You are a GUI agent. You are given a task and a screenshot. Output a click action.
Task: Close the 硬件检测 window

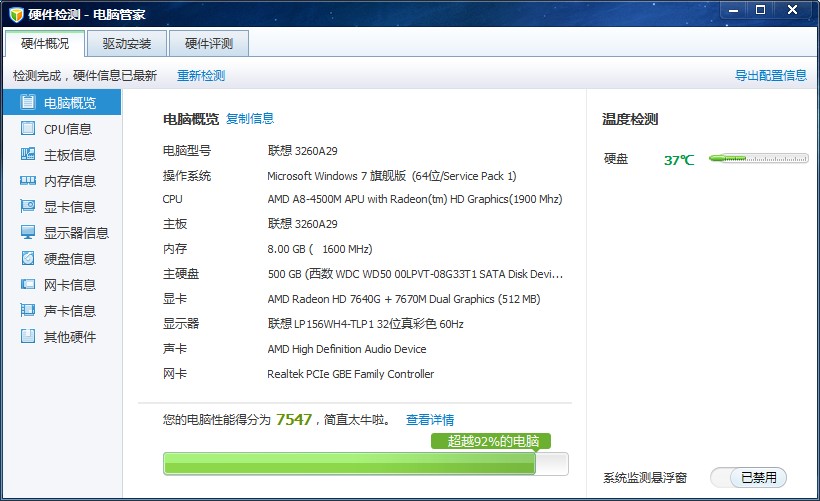793,10
